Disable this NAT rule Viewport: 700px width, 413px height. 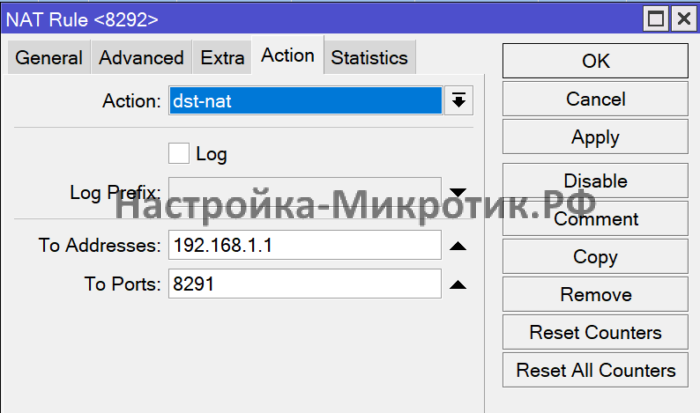pyautogui.click(x=595, y=181)
